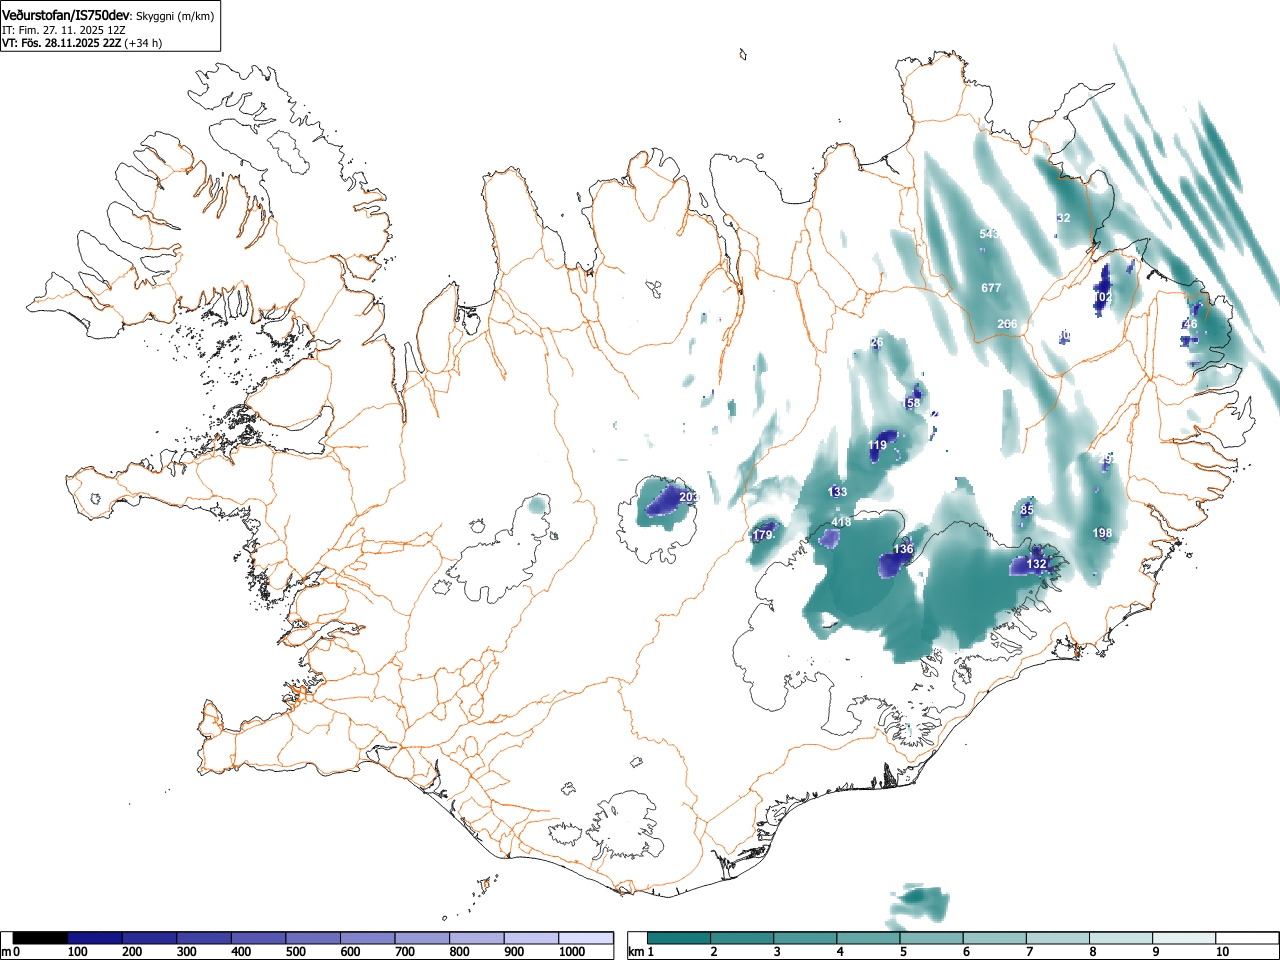Click the '2' tick label in the km legend
The height and width of the screenshot is (960, 1280).
[714, 952]
